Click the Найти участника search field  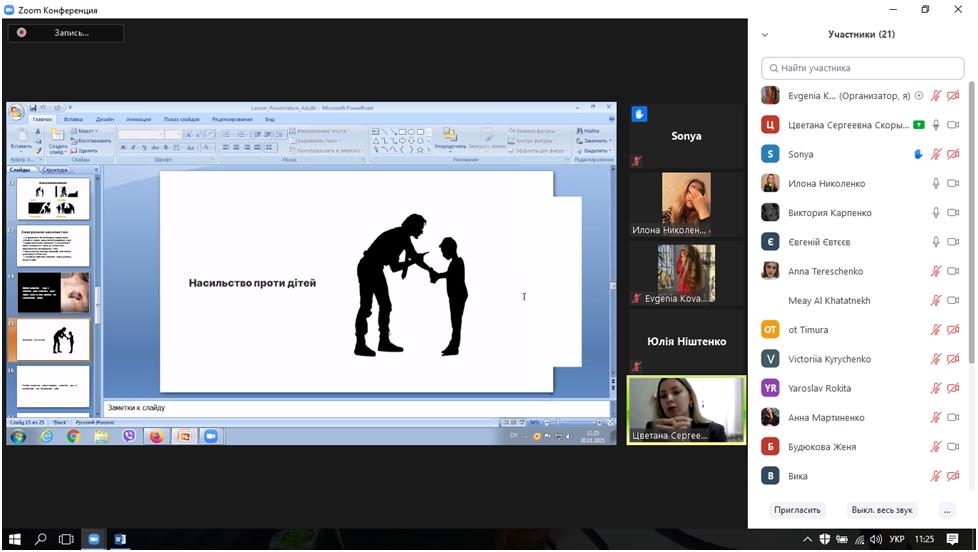click(862, 68)
